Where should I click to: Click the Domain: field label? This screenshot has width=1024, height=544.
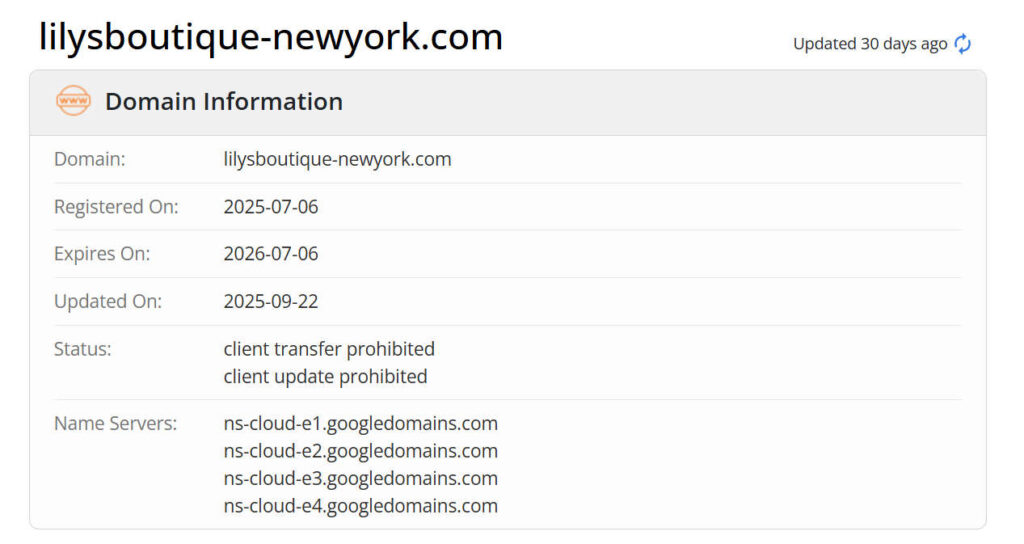pos(89,159)
